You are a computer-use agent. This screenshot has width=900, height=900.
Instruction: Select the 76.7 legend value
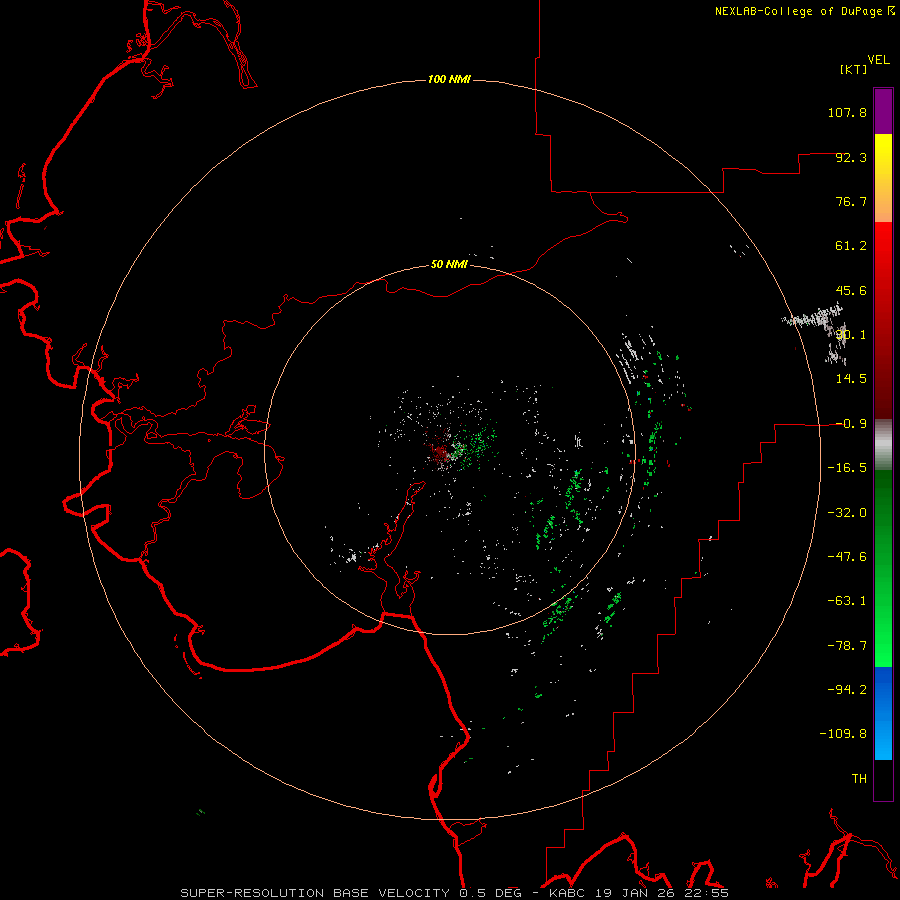[x=851, y=201]
